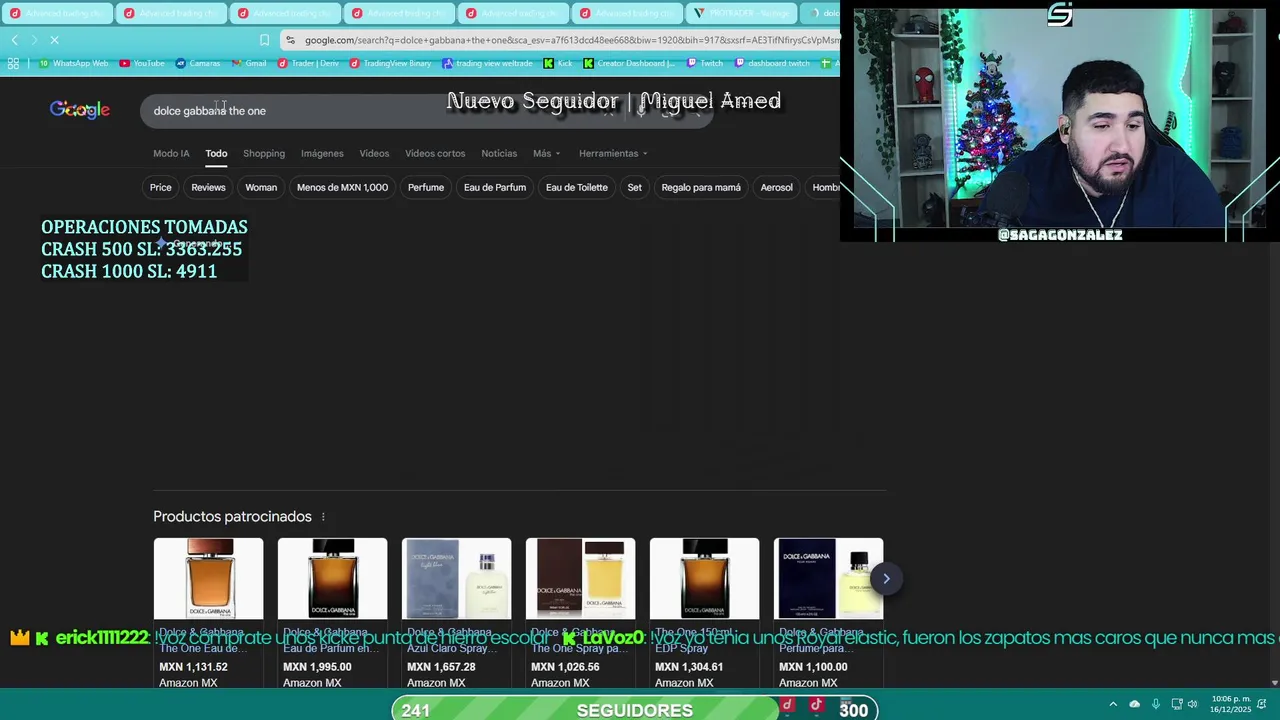Open the Camaras bookmark
The width and height of the screenshot is (1280, 720).
click(198, 63)
